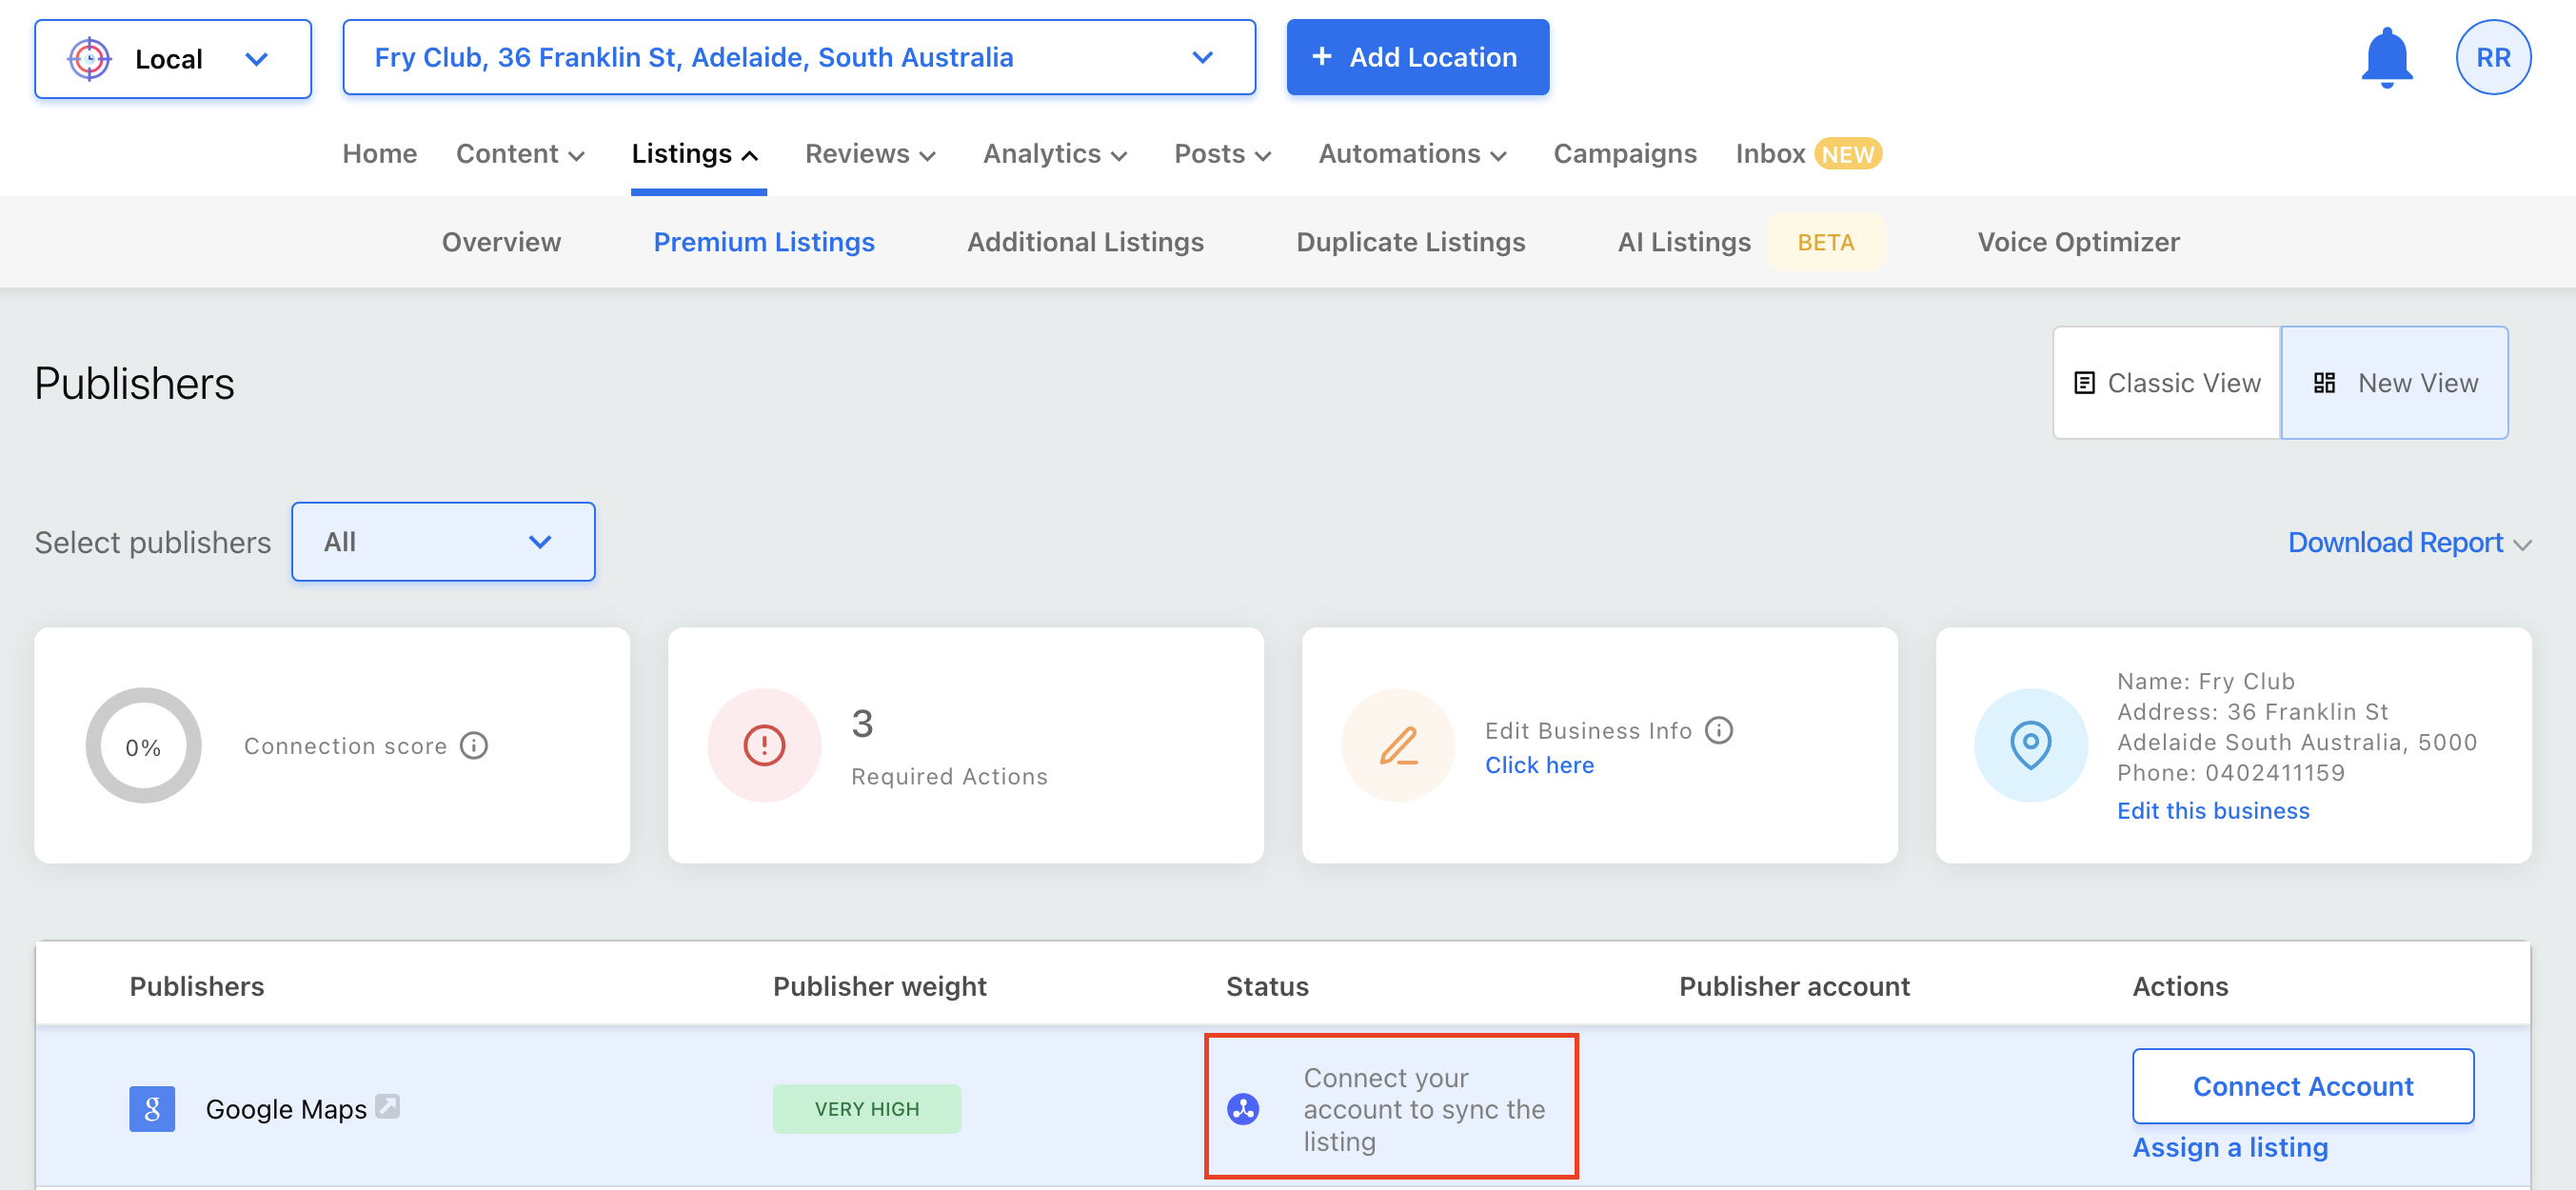Click the sync status icon for Google Maps
Screen dimensions: 2576x1190
point(1243,1109)
